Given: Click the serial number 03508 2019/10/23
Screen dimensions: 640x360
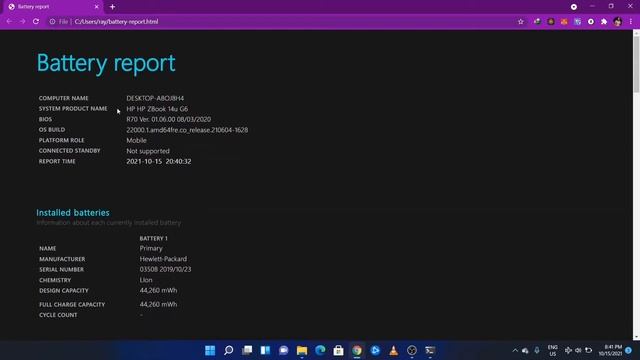Looking at the screenshot, I should coord(165,269).
